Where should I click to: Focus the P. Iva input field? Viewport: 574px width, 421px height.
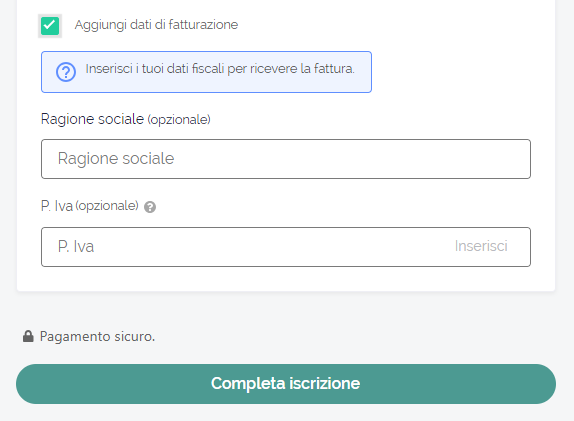tap(286, 247)
